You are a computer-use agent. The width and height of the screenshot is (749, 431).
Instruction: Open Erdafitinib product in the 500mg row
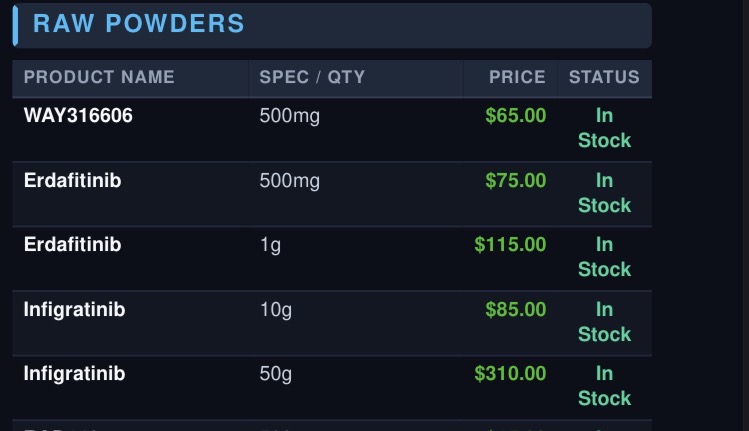73,181
